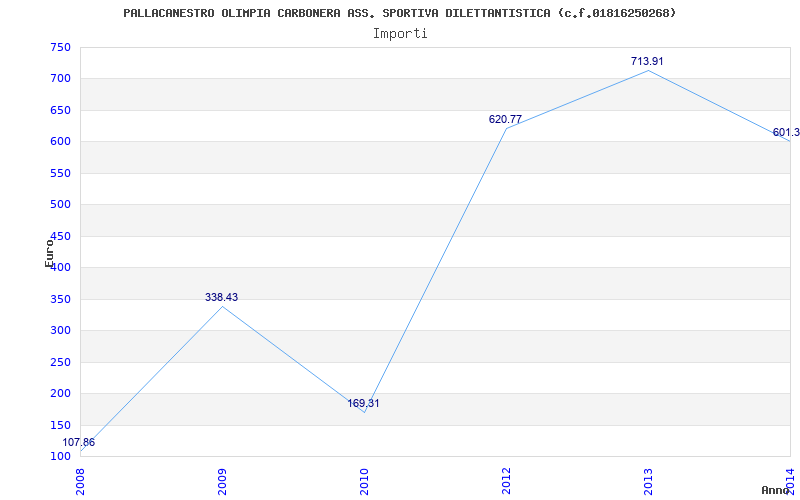The image size is (800, 500).
Task: Click the 500 y-axis tick label
Action: [x=60, y=205]
